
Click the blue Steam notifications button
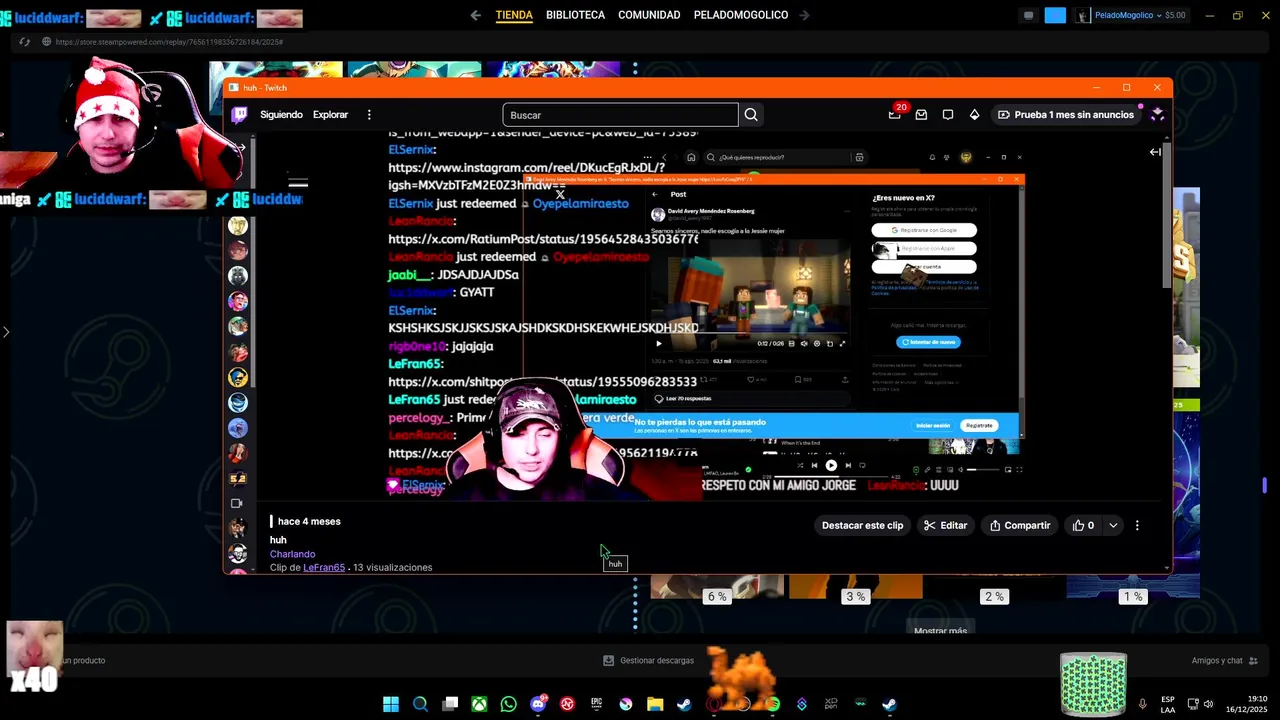click(1055, 15)
